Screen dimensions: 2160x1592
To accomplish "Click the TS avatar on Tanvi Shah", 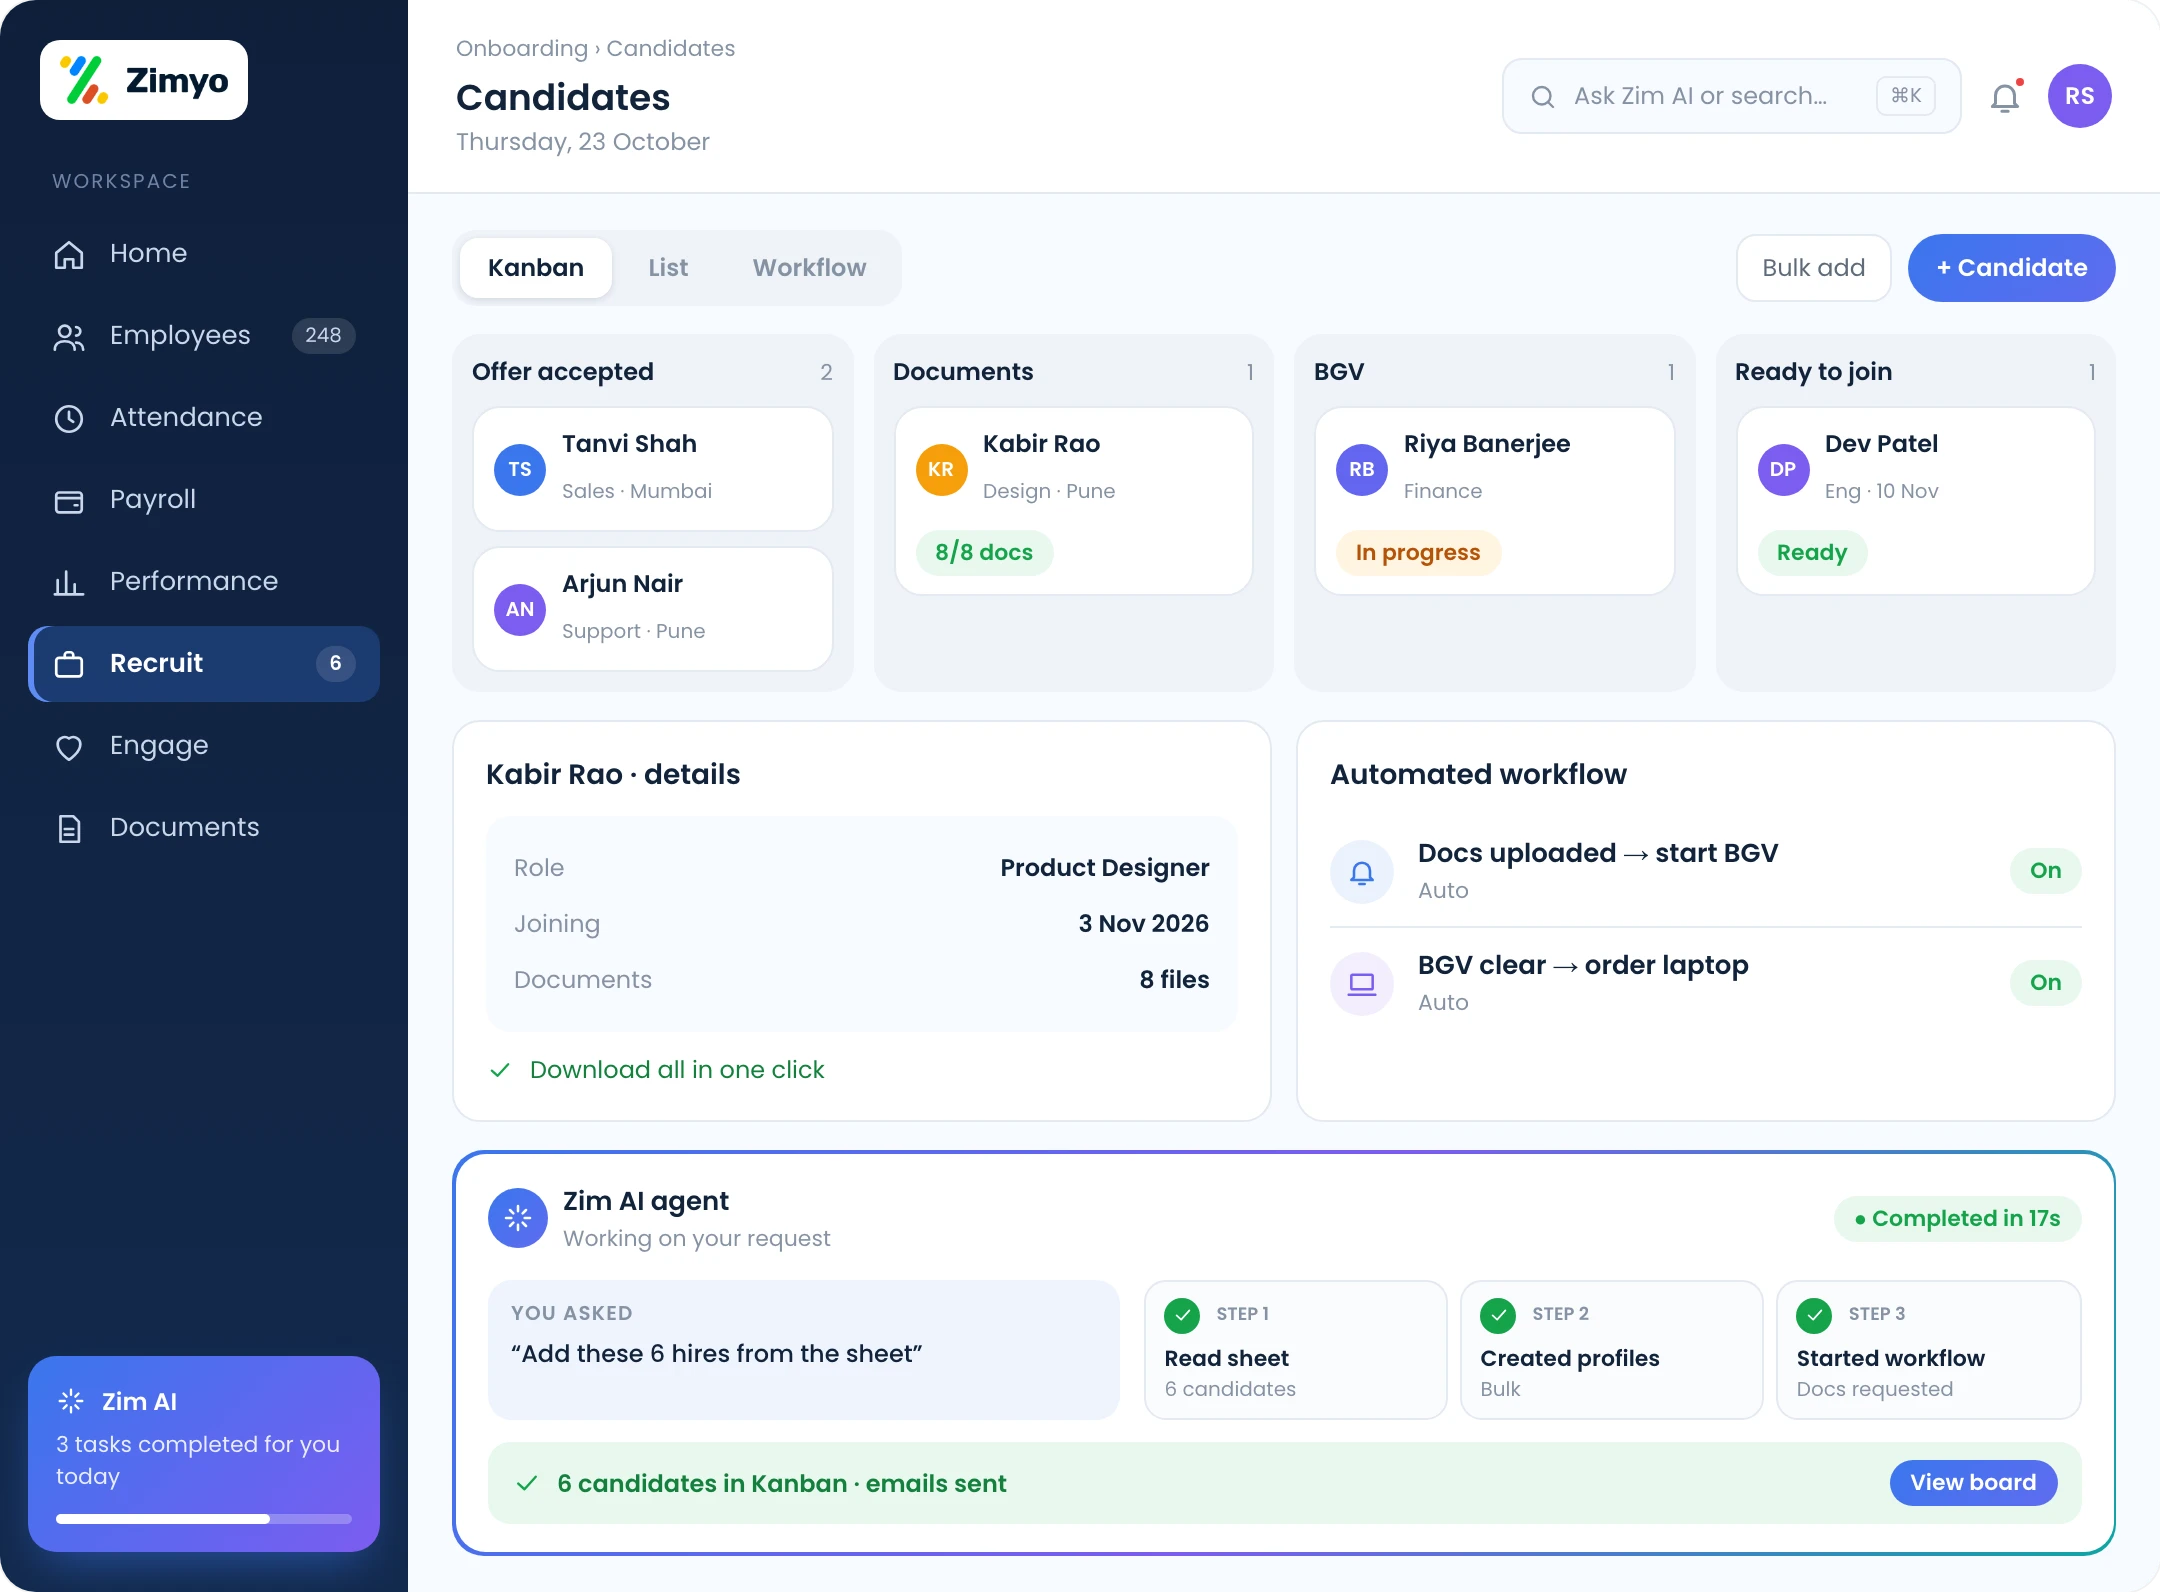I will tap(520, 470).
